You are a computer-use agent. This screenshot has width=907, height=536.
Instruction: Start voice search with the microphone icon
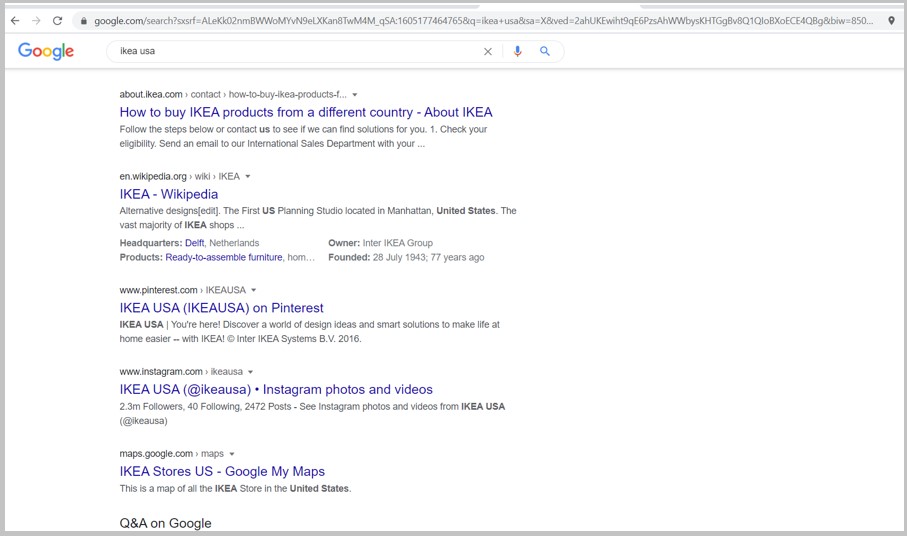coord(518,51)
